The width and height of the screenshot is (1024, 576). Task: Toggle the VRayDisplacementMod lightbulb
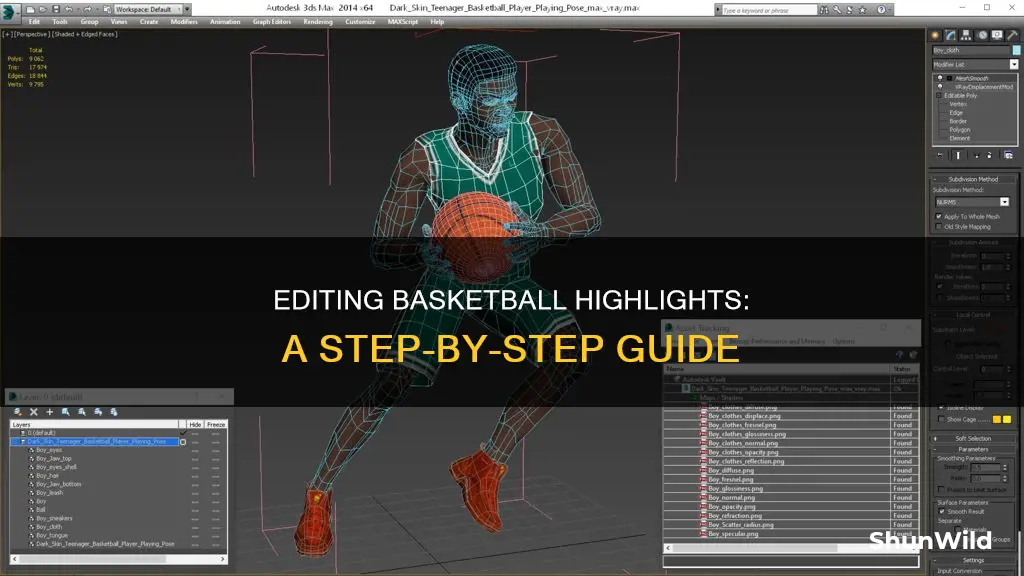(x=940, y=87)
